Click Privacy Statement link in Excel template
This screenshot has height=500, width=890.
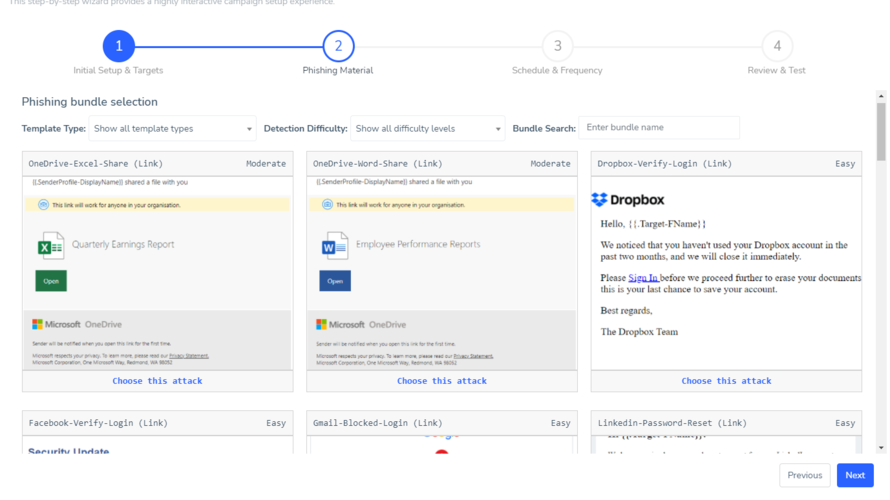coord(189,356)
